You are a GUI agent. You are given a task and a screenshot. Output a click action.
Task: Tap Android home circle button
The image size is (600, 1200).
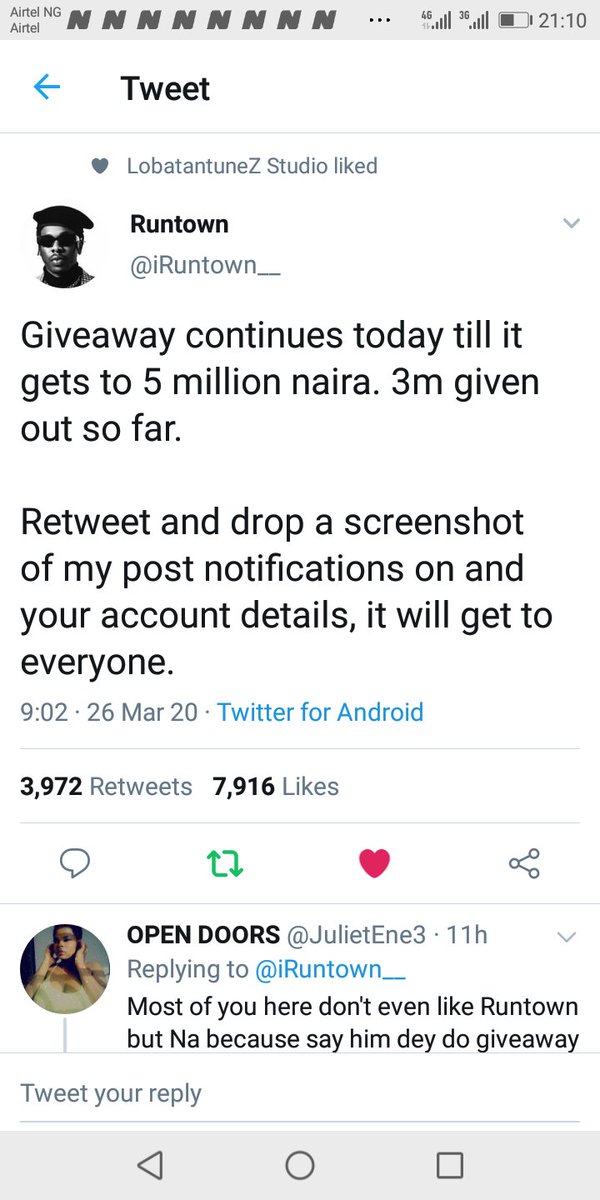click(x=300, y=1164)
